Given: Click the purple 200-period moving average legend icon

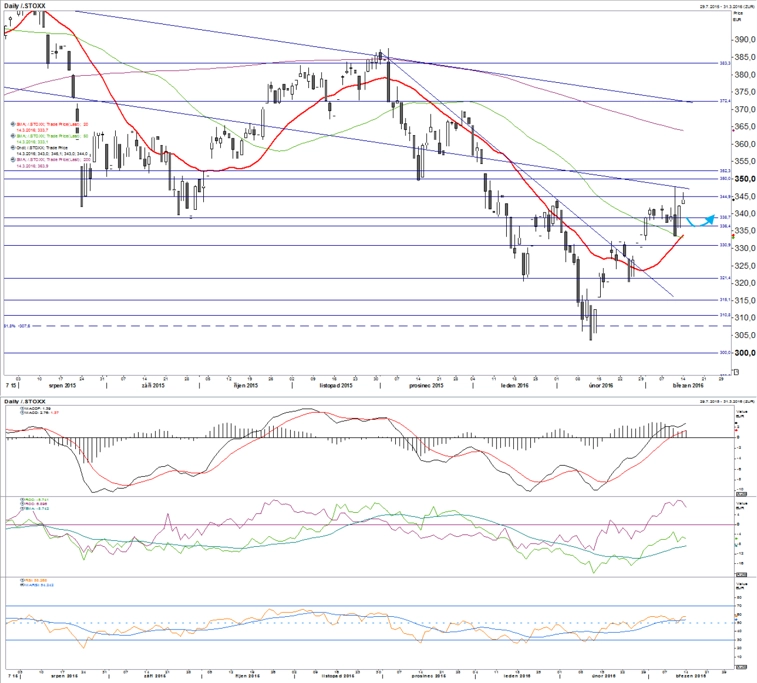Looking at the screenshot, I should pyautogui.click(x=12, y=159).
